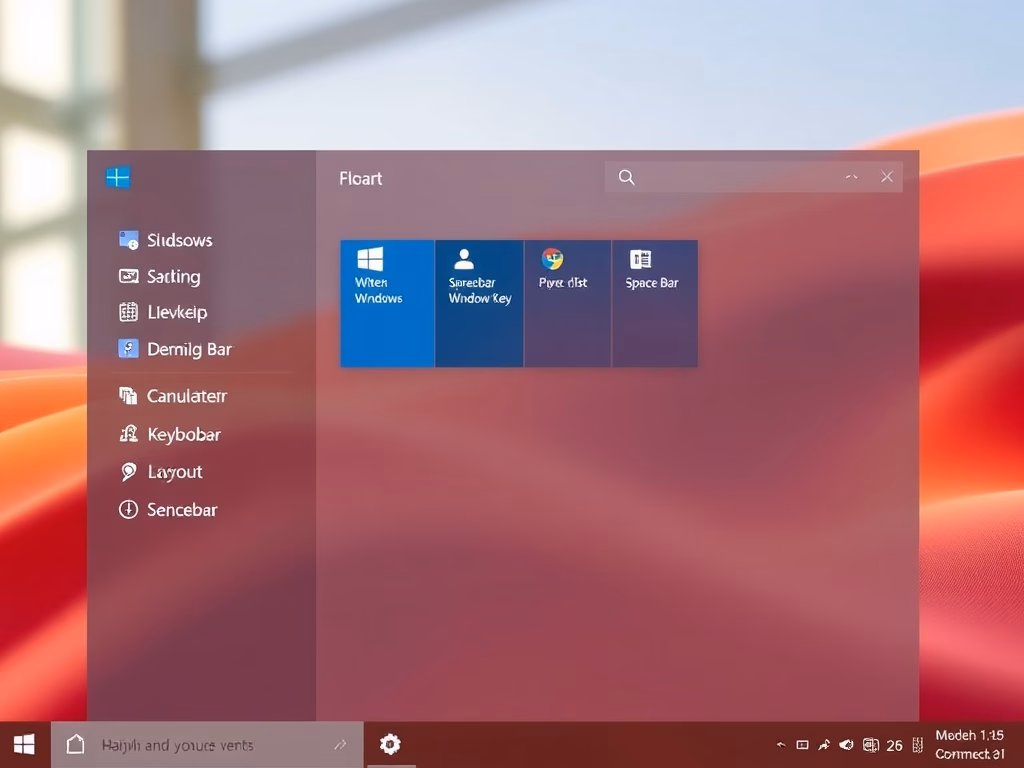The height and width of the screenshot is (768, 1024).
Task: Click the Demilg Bar icon
Action: (129, 349)
